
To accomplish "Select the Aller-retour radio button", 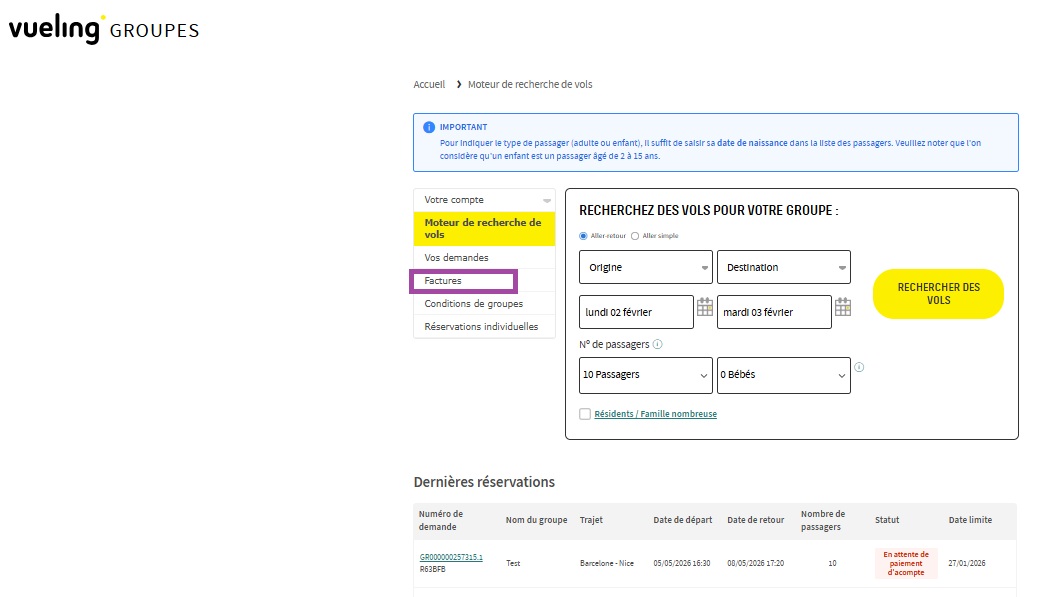I will [x=584, y=236].
